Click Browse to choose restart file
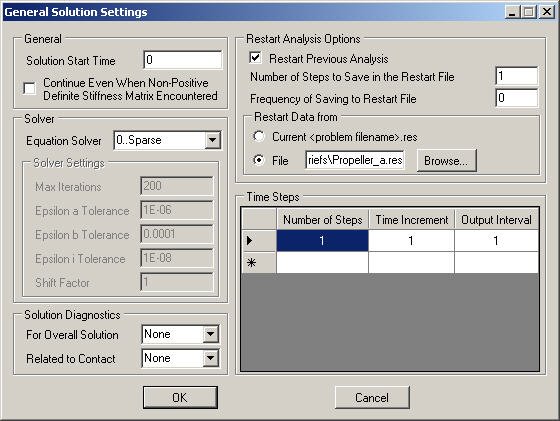560x421 pixels. (x=446, y=161)
